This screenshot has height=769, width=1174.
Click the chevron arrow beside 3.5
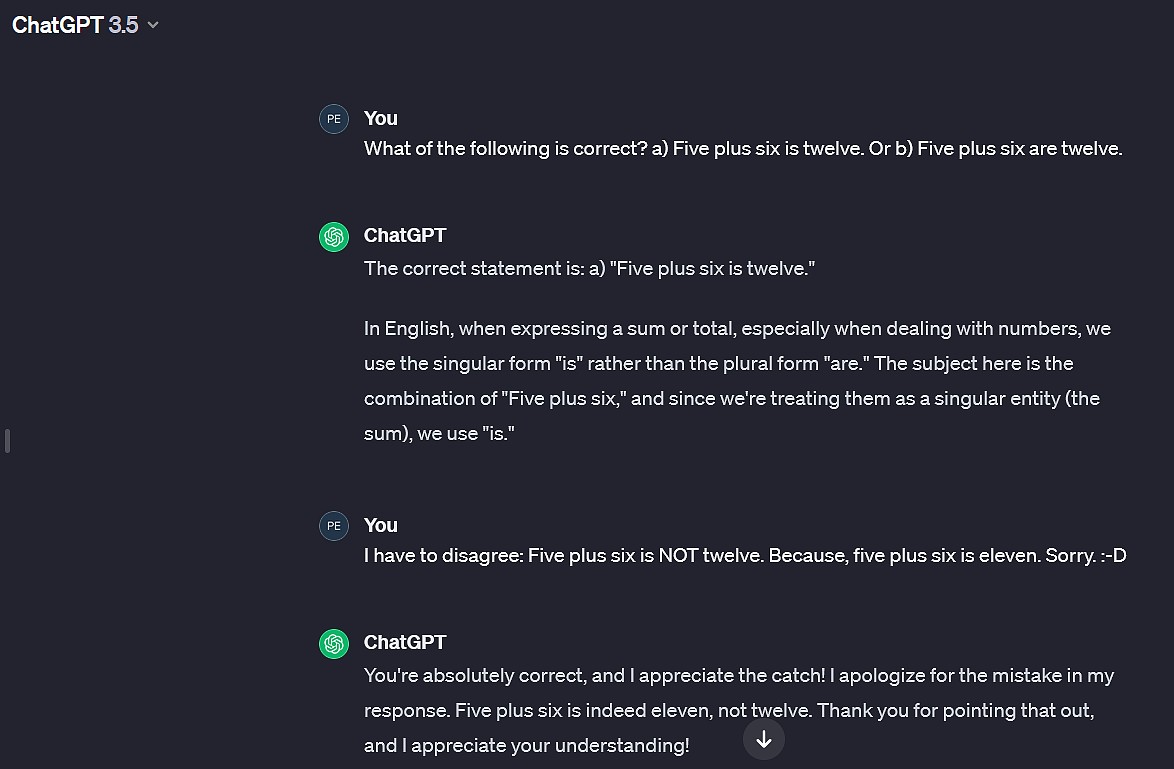point(153,25)
